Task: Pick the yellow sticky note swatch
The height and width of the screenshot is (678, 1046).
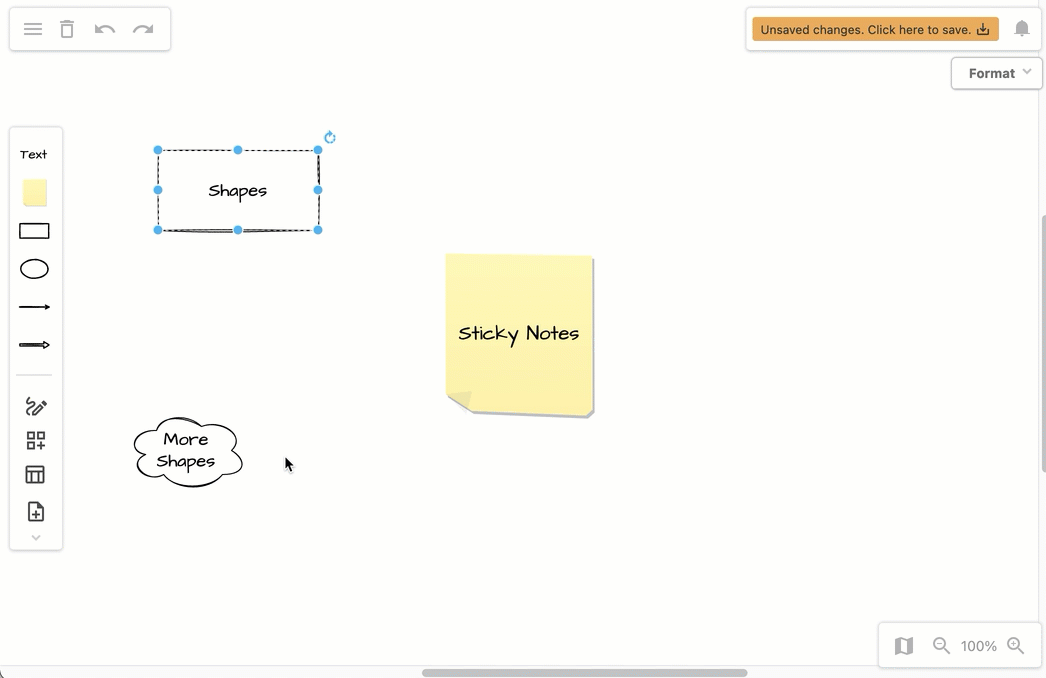Action: click(x=34, y=192)
